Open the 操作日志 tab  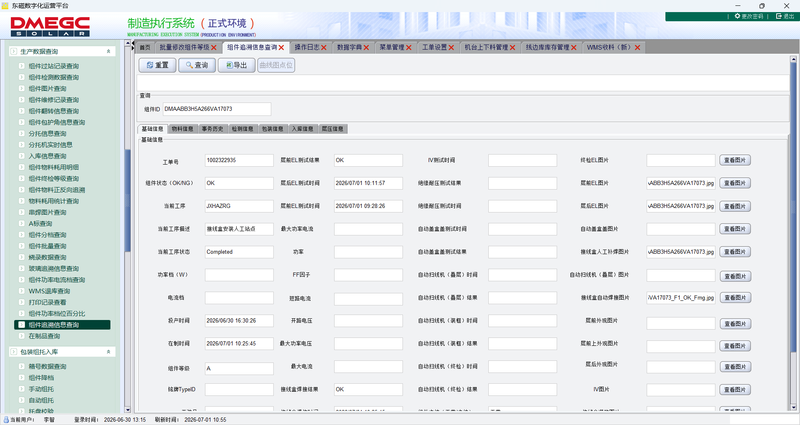point(307,47)
